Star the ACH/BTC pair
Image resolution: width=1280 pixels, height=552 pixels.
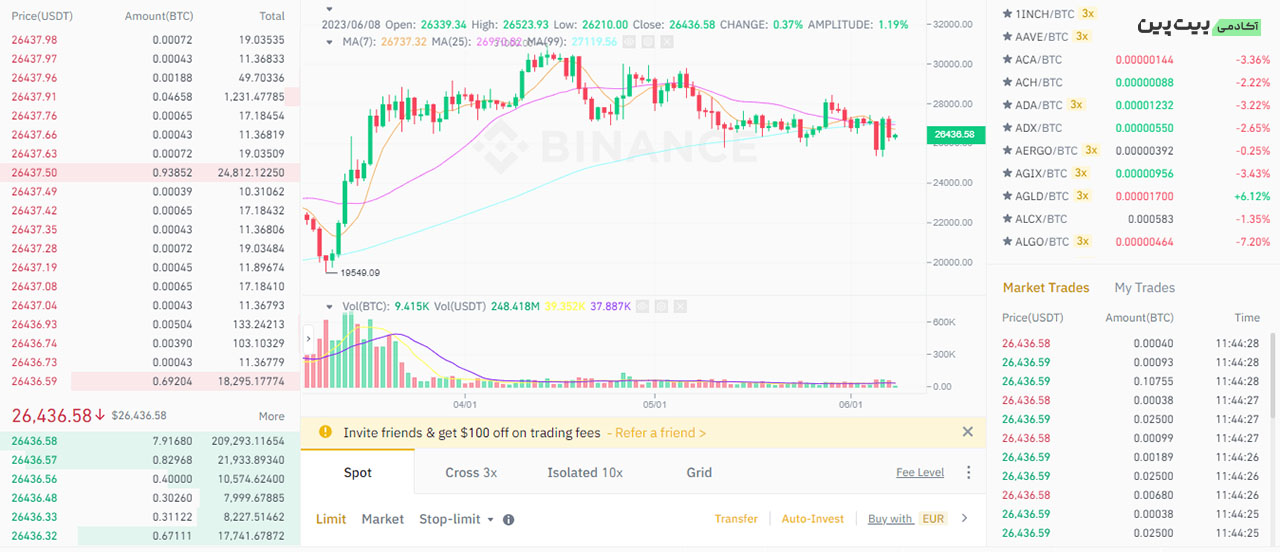1007,83
